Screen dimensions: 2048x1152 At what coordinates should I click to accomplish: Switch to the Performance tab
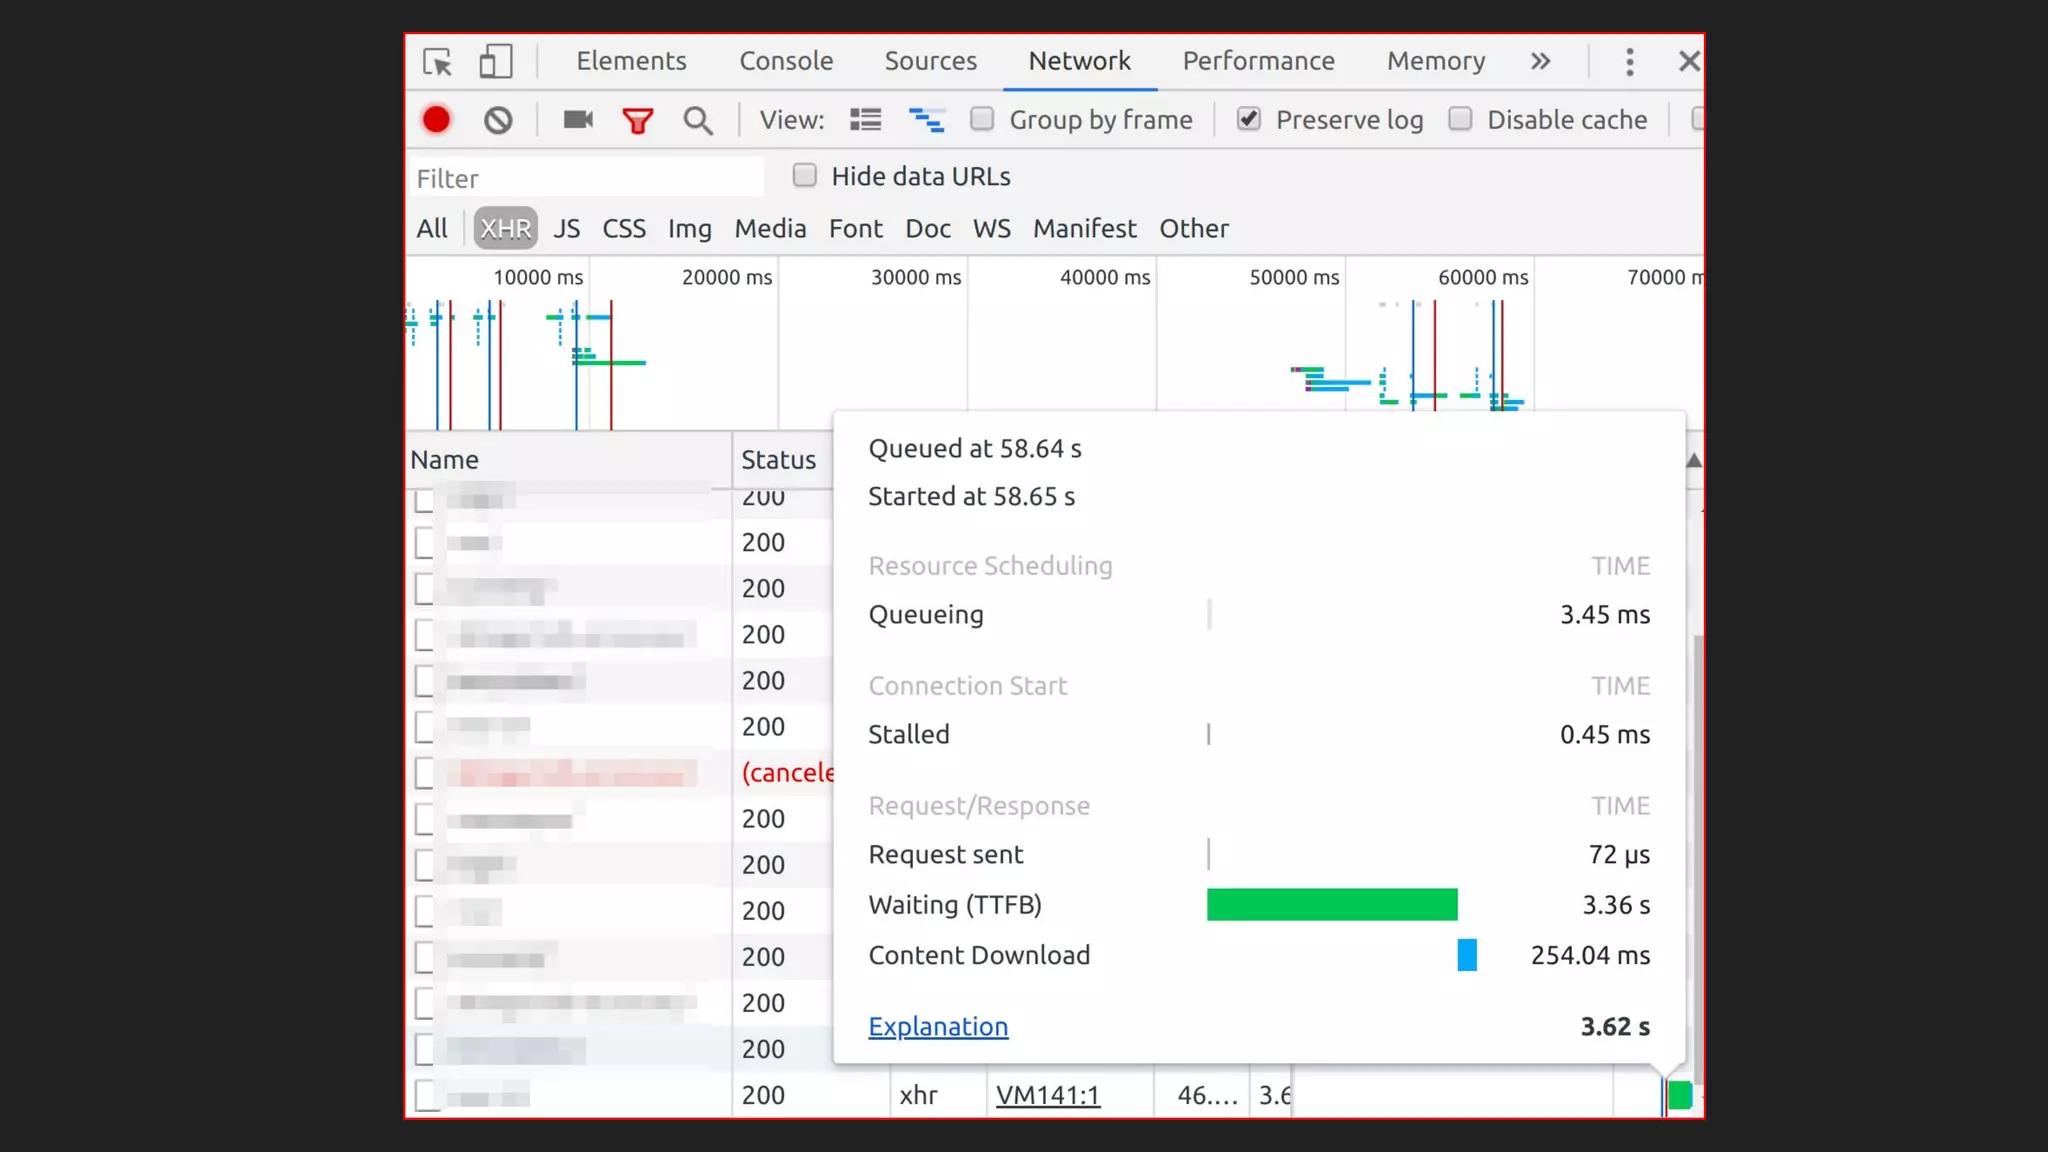[1258, 61]
